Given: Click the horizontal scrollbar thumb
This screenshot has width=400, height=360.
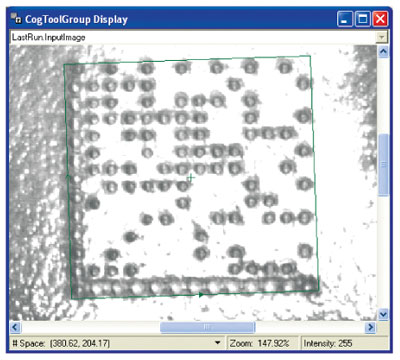Looking at the screenshot, I should (x=207, y=327).
